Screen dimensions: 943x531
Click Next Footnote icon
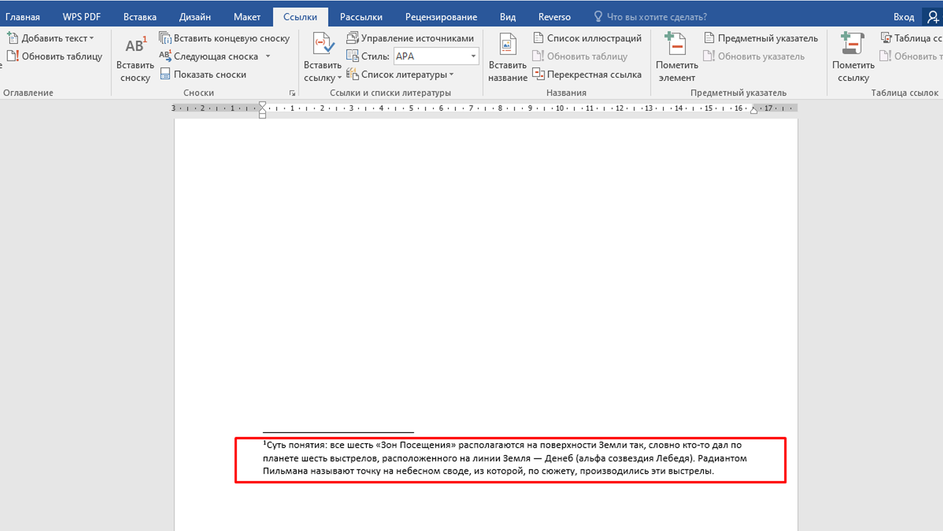165,56
